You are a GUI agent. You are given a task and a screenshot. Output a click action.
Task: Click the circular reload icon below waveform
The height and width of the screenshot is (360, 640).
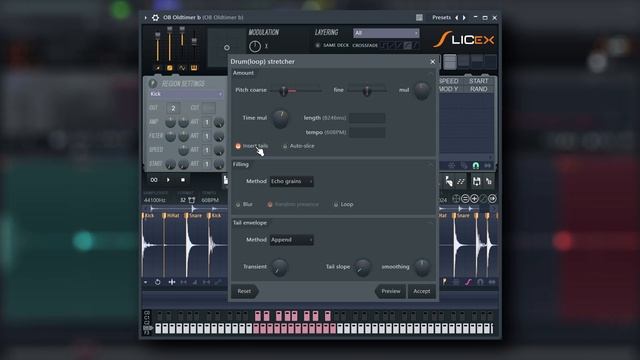point(158,282)
